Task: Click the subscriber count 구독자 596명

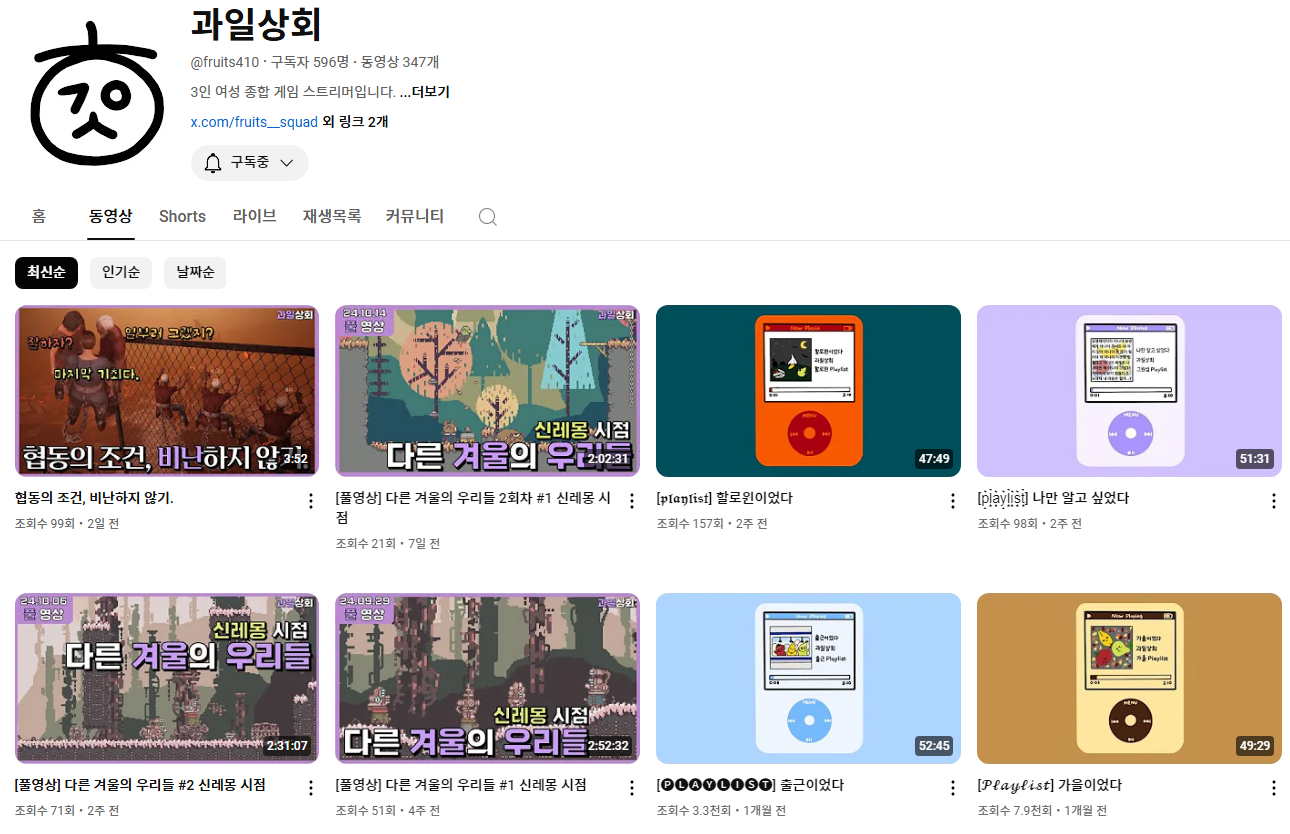Action: pyautogui.click(x=310, y=62)
